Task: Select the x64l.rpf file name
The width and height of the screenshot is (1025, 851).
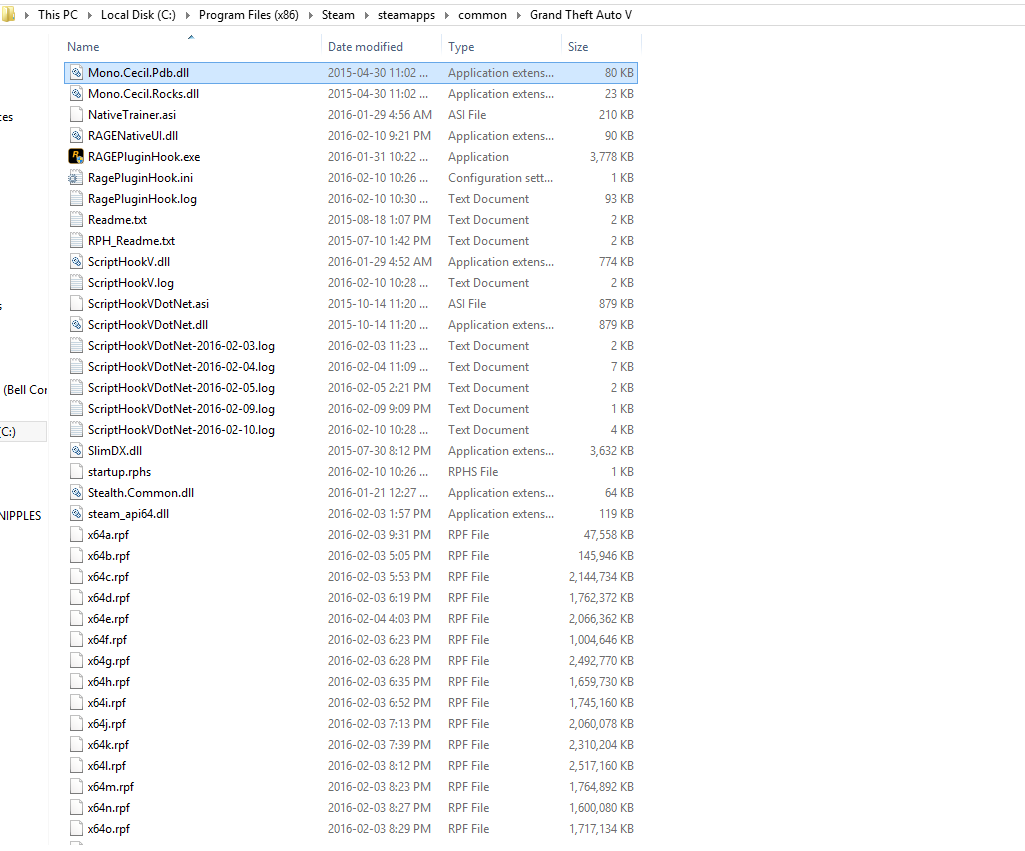Action: click(x=107, y=765)
